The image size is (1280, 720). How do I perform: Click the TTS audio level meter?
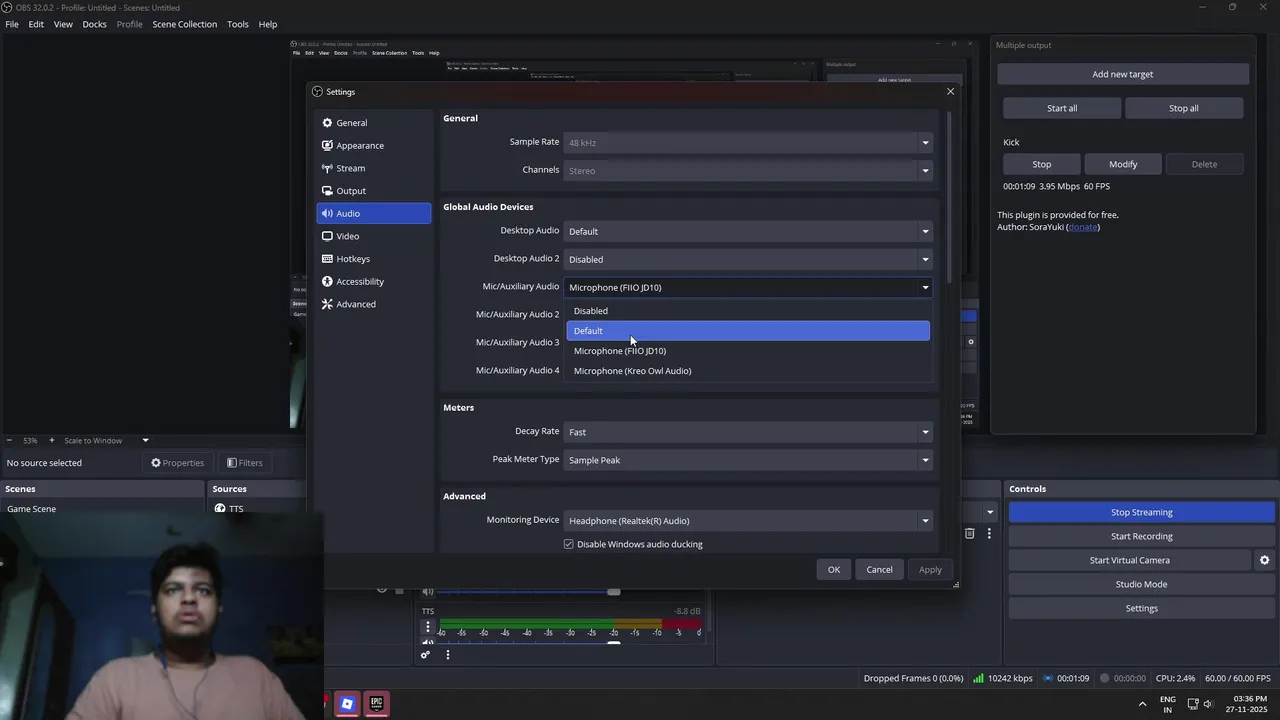(x=570, y=625)
